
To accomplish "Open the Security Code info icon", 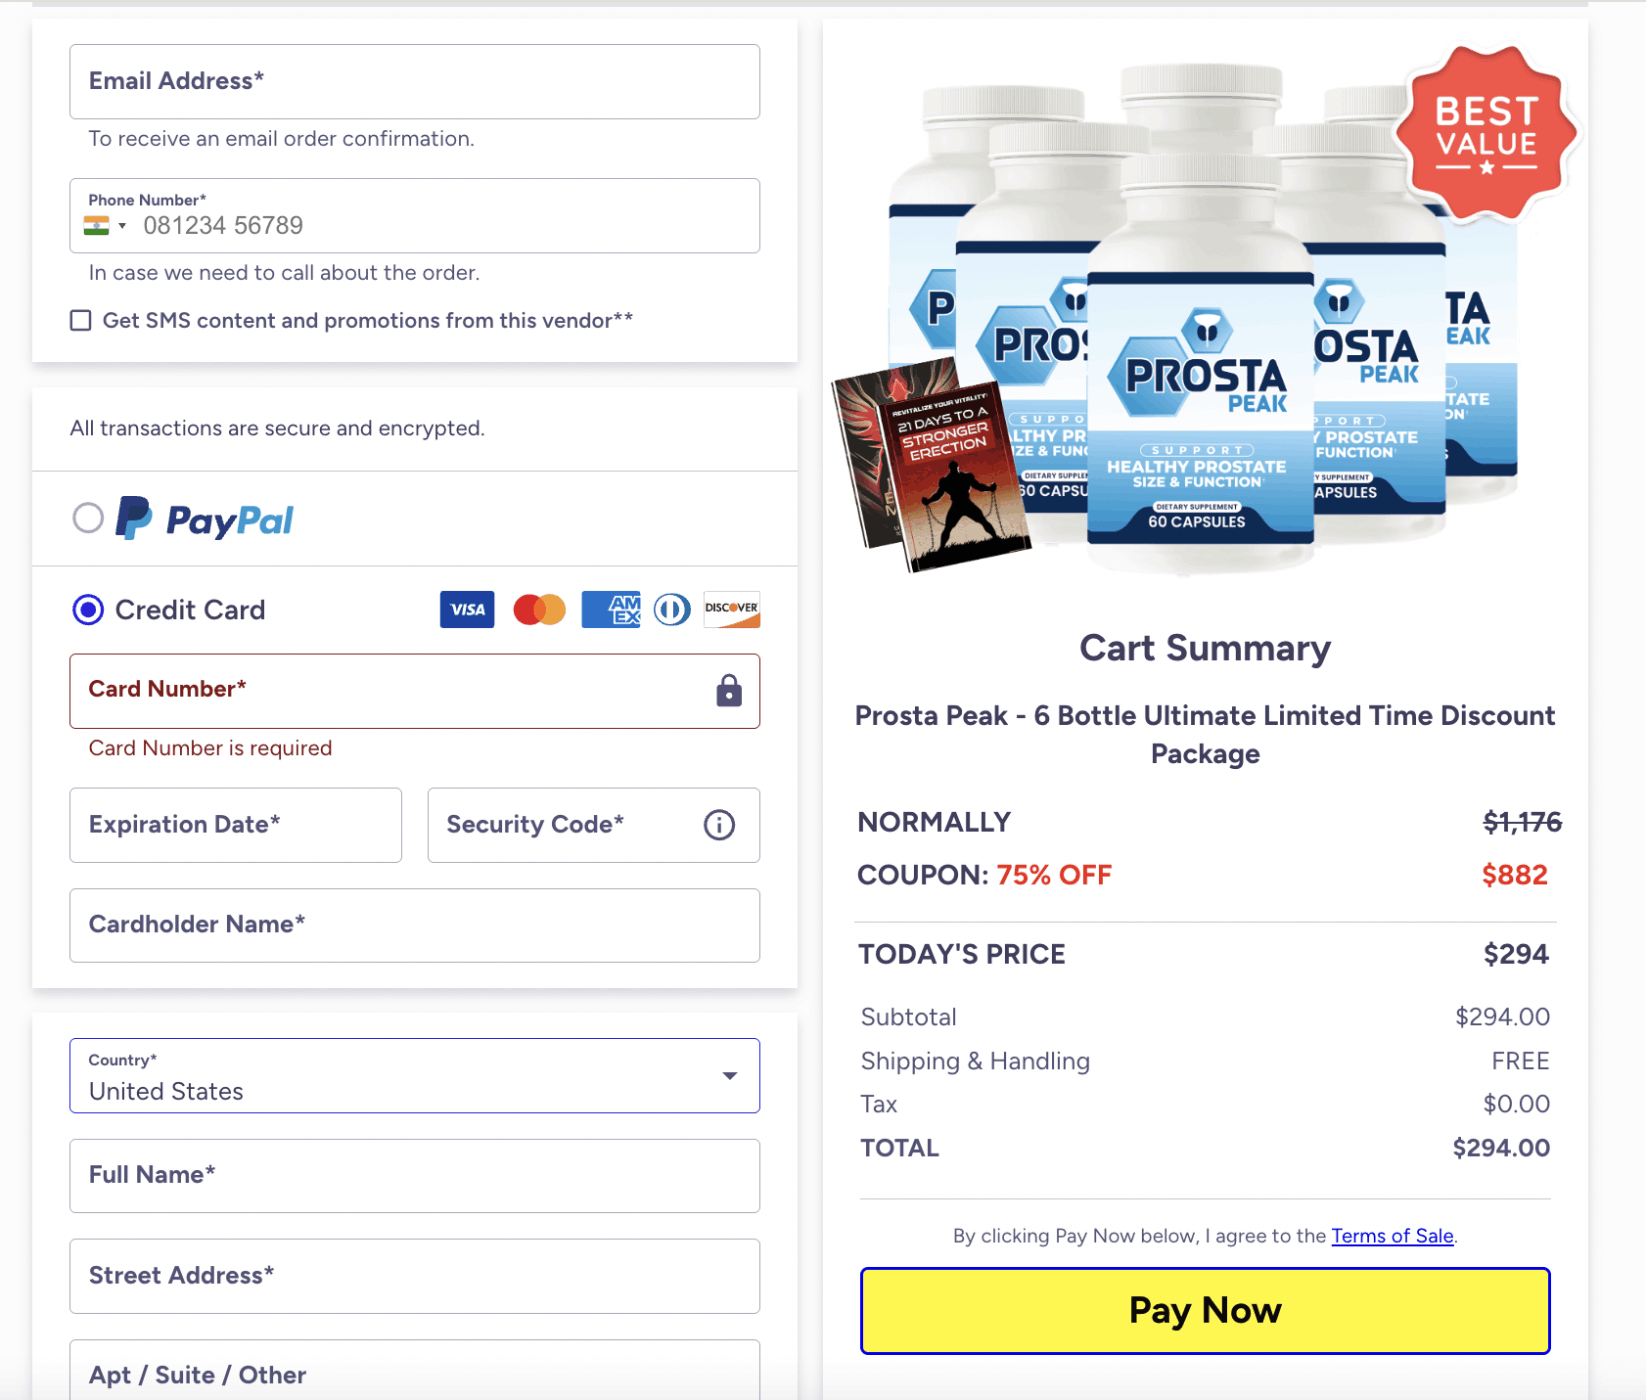I will pos(719,825).
